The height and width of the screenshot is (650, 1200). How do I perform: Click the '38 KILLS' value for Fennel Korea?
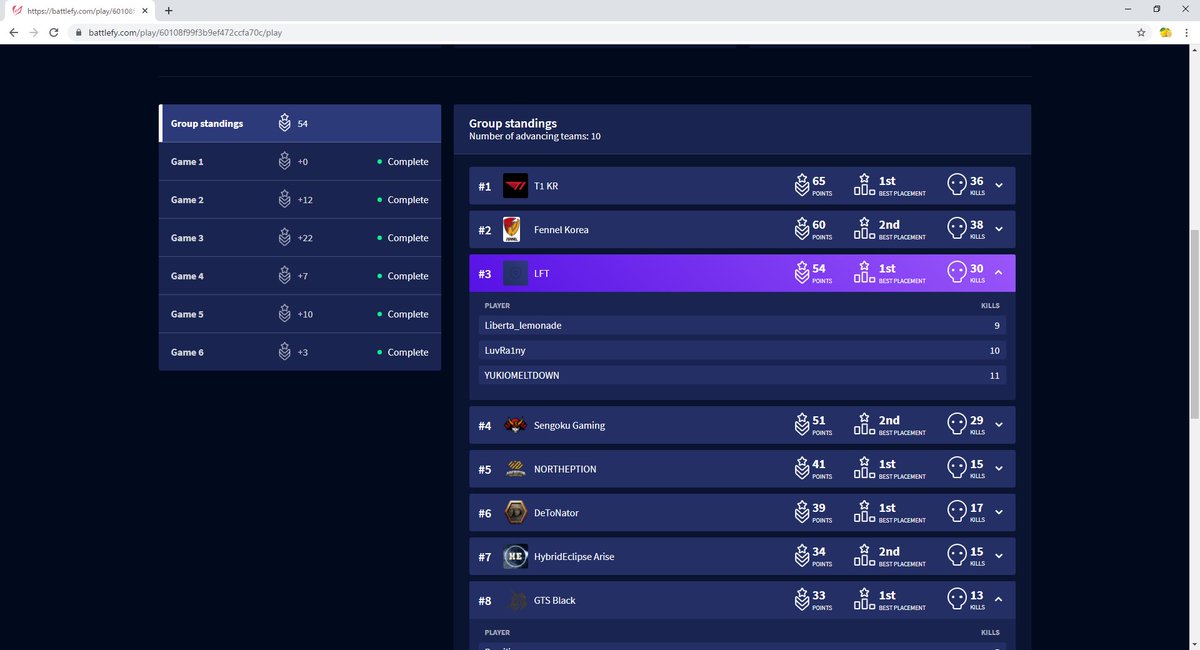977,230
